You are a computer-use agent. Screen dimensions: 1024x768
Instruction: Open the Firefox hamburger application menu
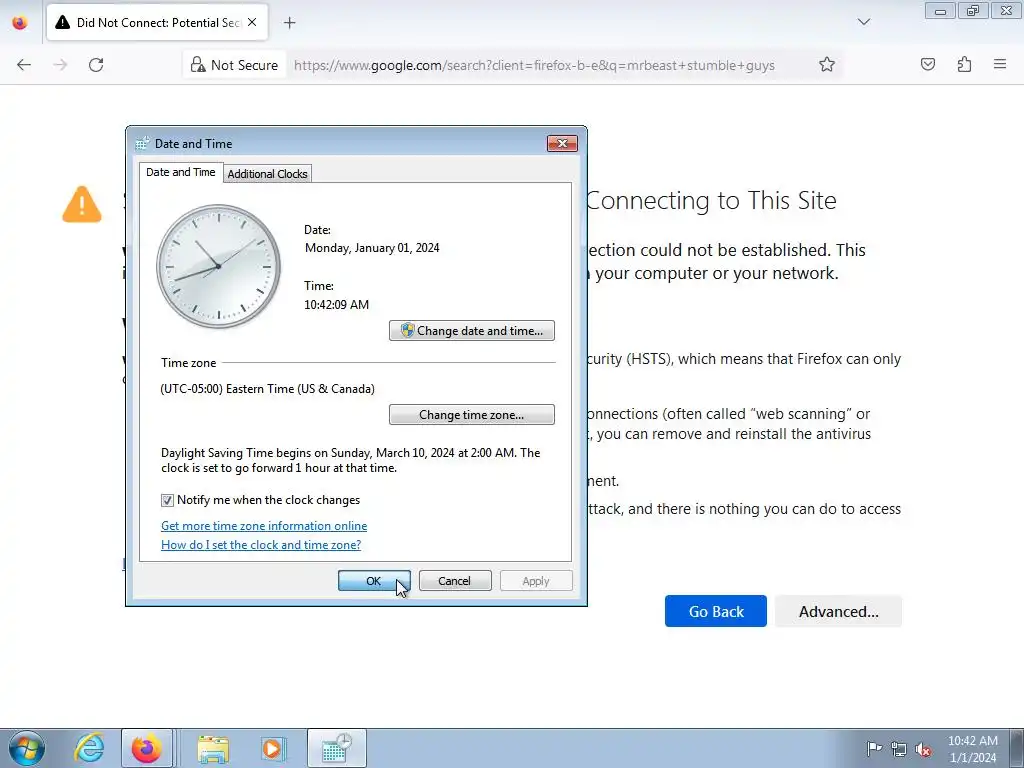[1000, 64]
